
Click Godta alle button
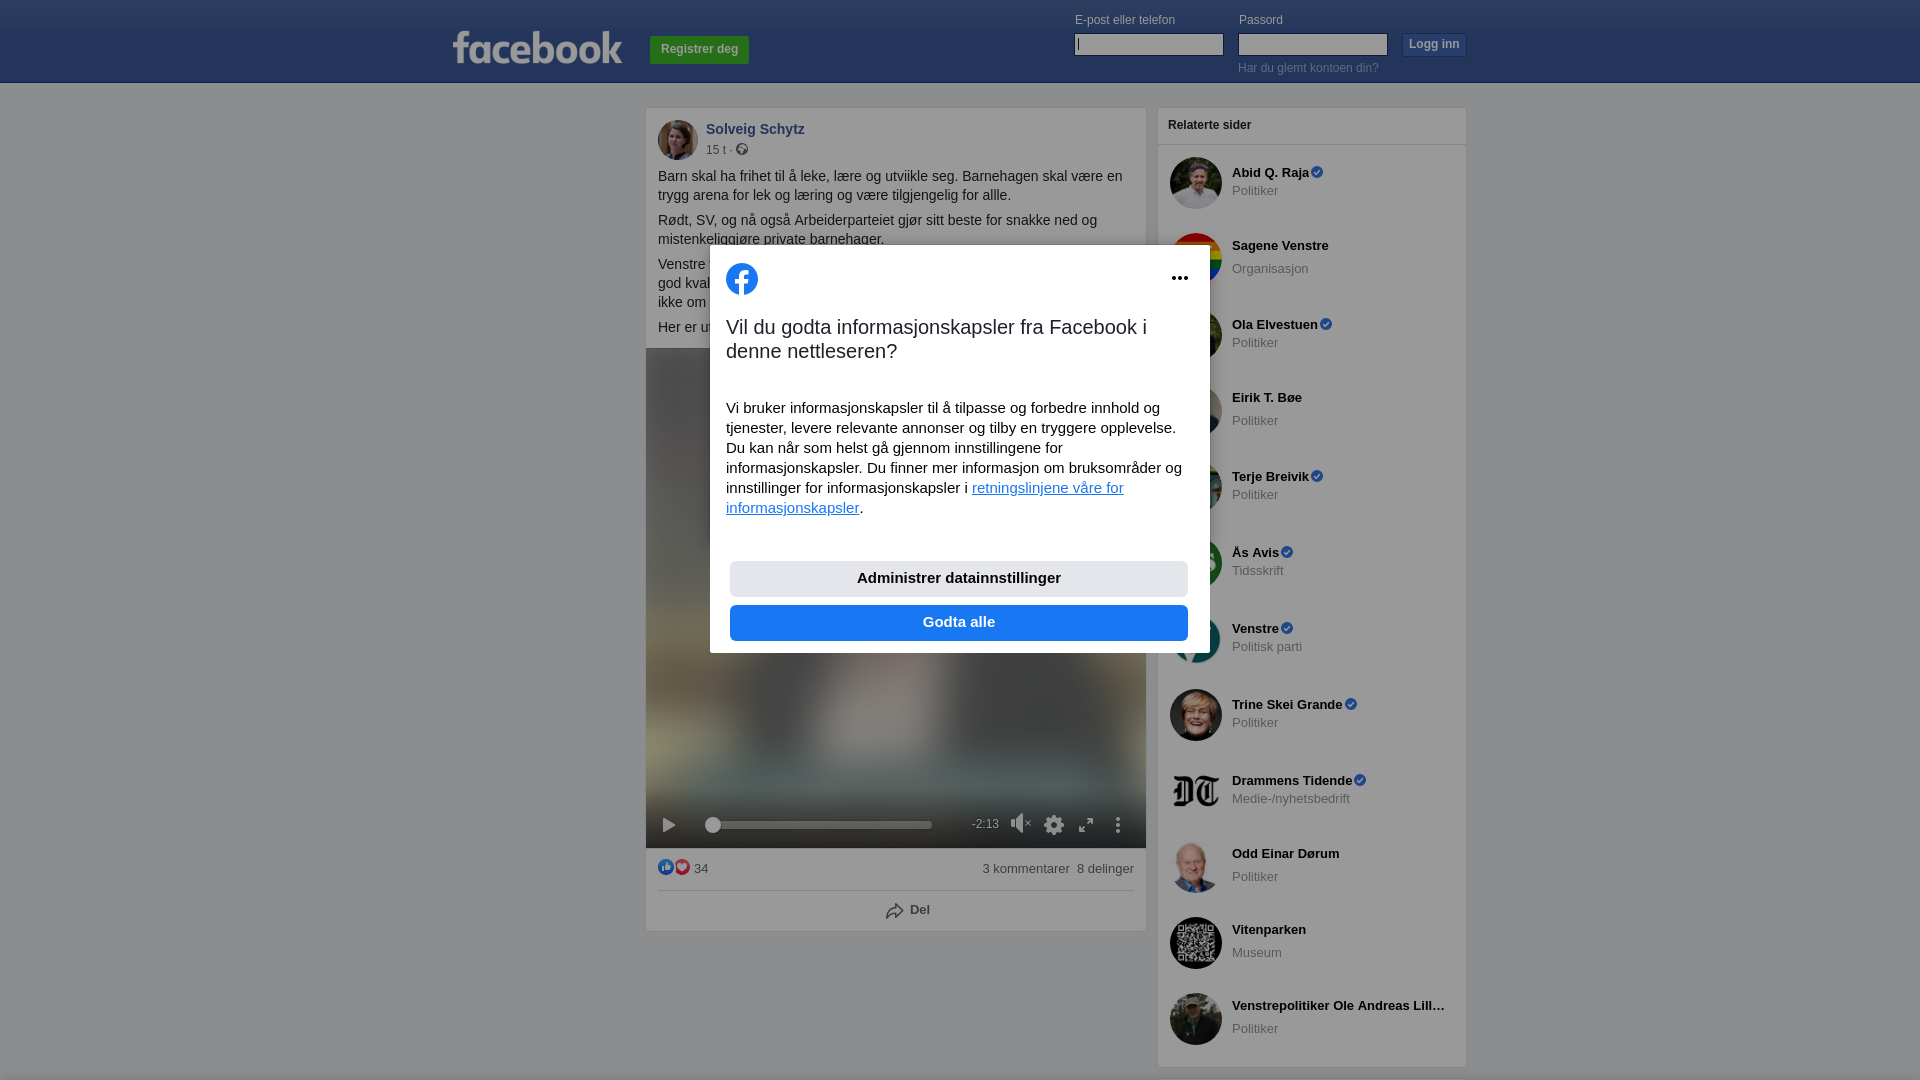coord(958,623)
